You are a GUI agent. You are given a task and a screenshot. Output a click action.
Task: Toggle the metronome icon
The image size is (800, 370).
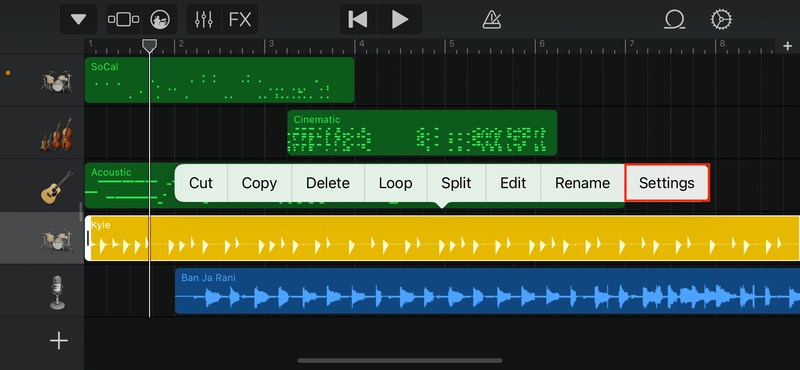pyautogui.click(x=492, y=20)
